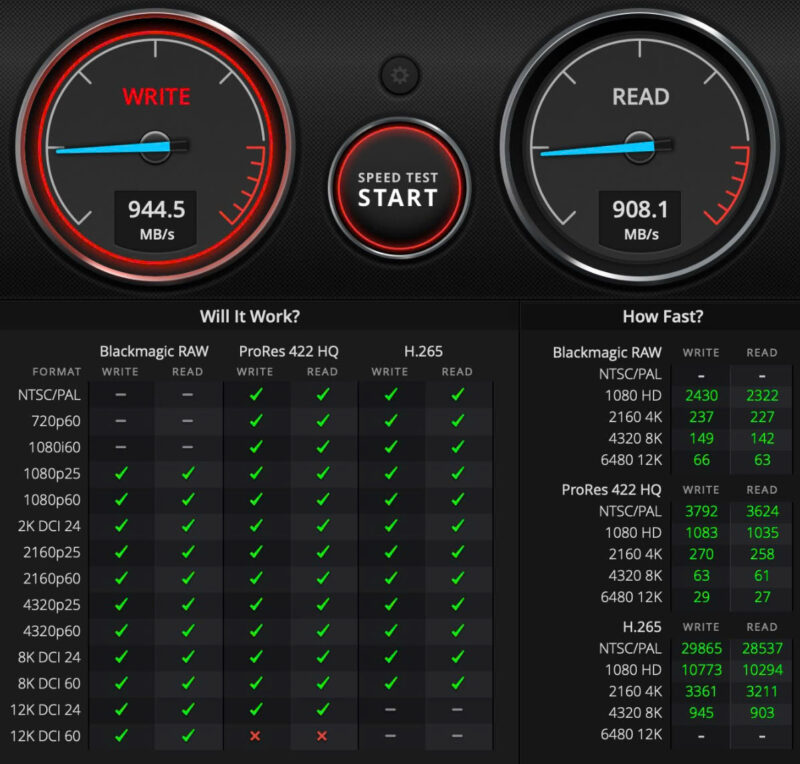The width and height of the screenshot is (800, 764).
Task: Click the 29865 H.265 NTSC/PAL write value
Action: click(x=702, y=648)
